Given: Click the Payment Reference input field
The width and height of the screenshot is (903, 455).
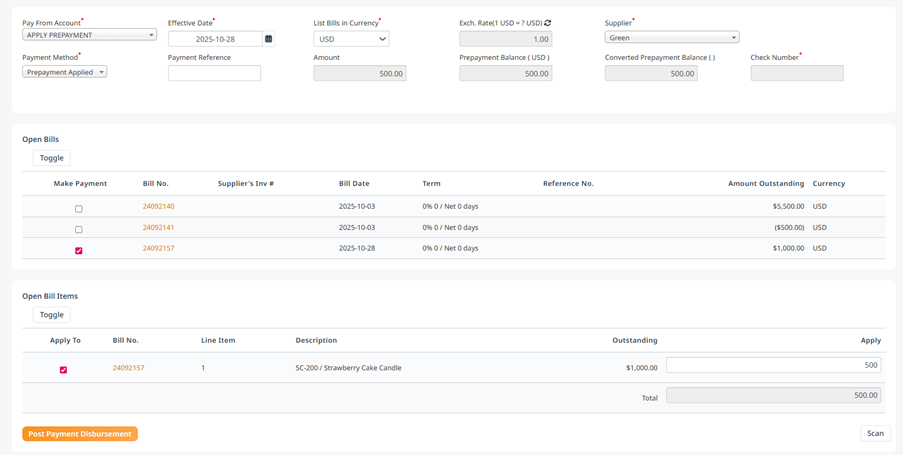Looking at the screenshot, I should pos(214,73).
